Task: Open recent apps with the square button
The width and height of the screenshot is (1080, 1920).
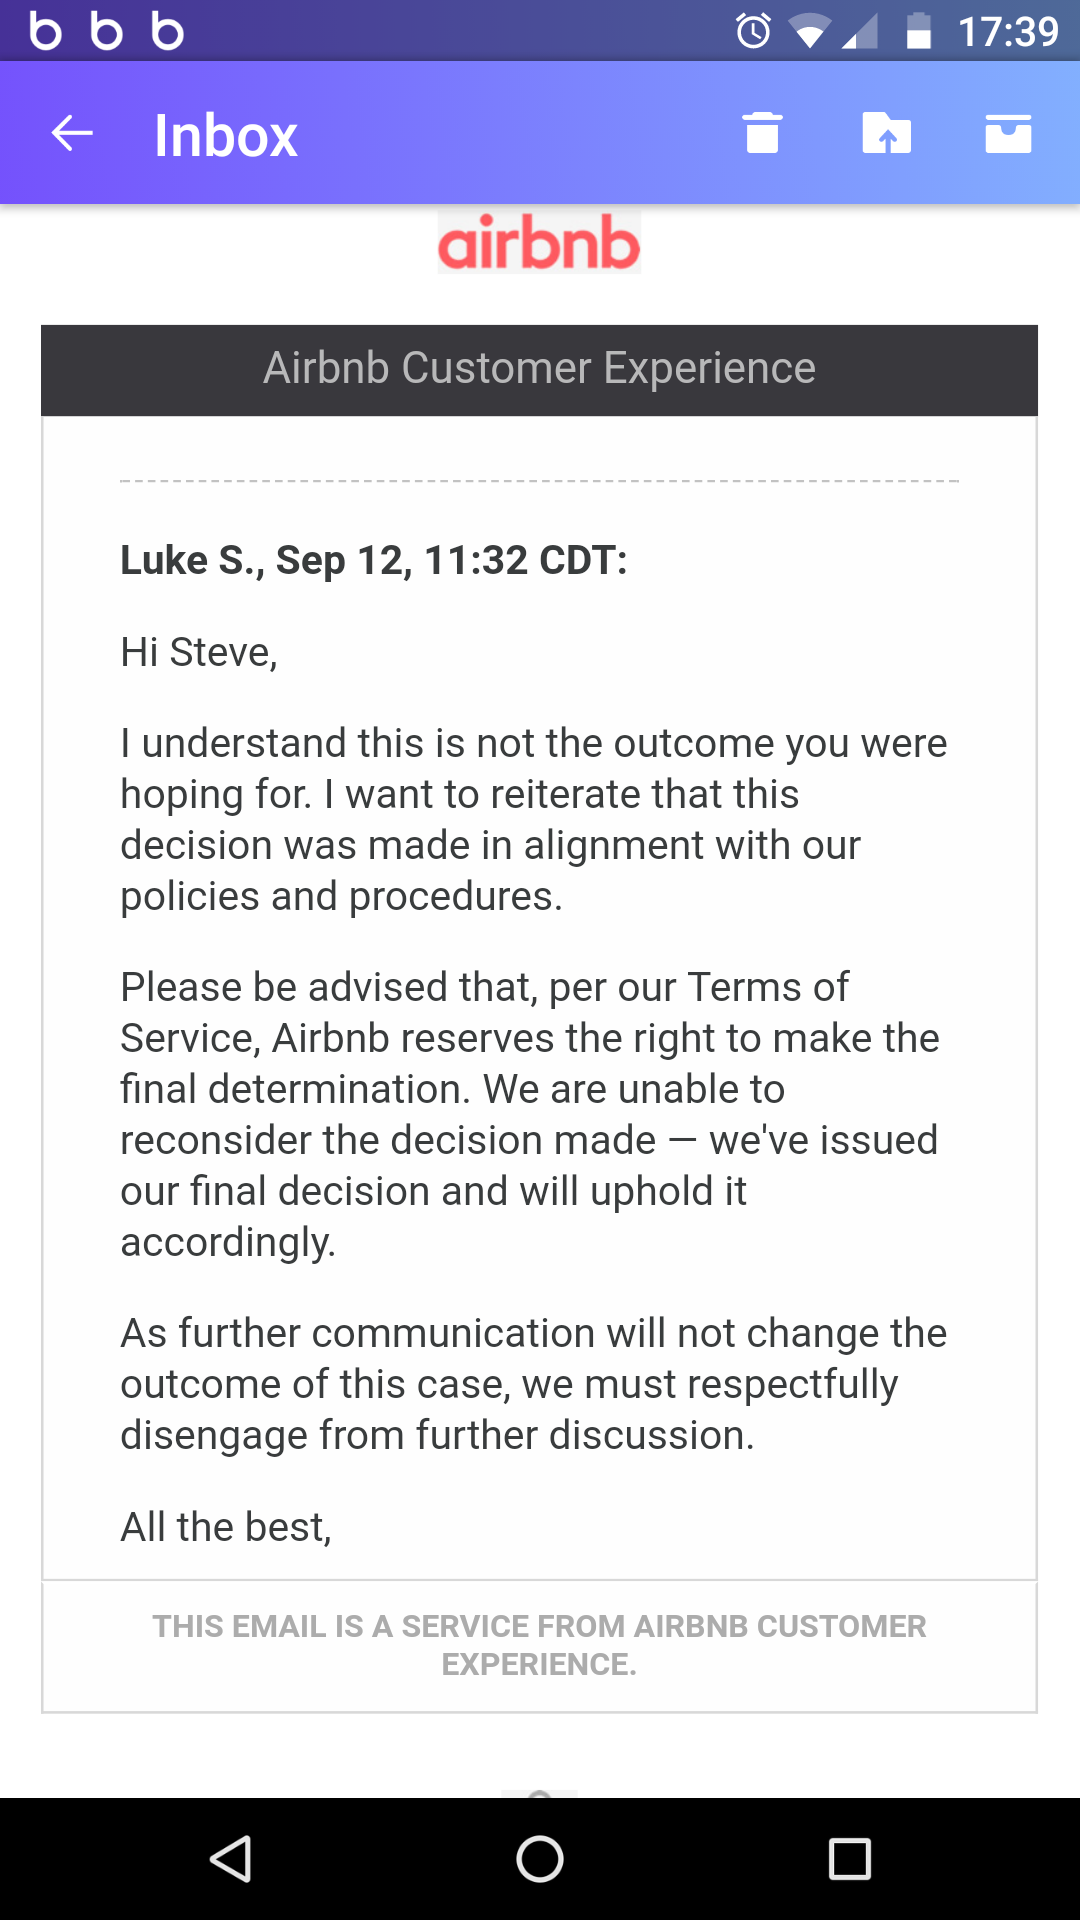Action: pos(850,1859)
